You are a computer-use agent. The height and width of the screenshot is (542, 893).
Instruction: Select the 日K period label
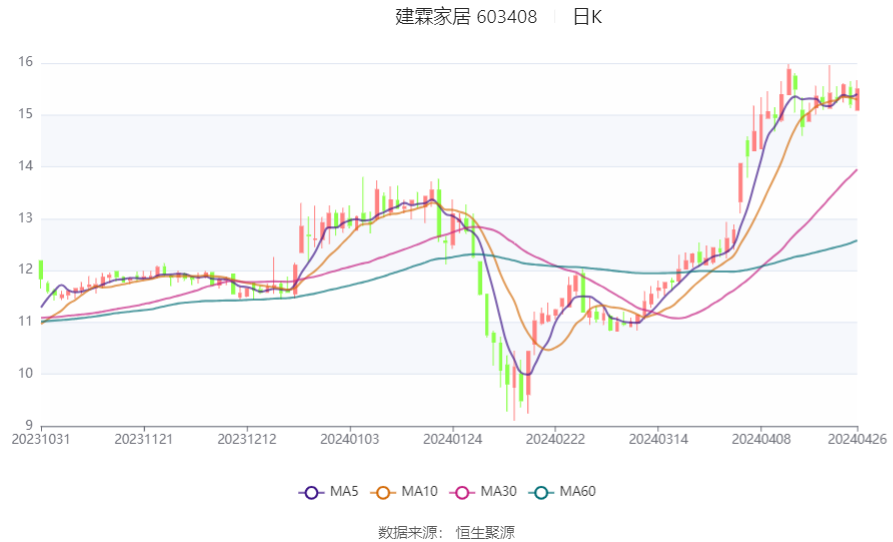click(587, 17)
